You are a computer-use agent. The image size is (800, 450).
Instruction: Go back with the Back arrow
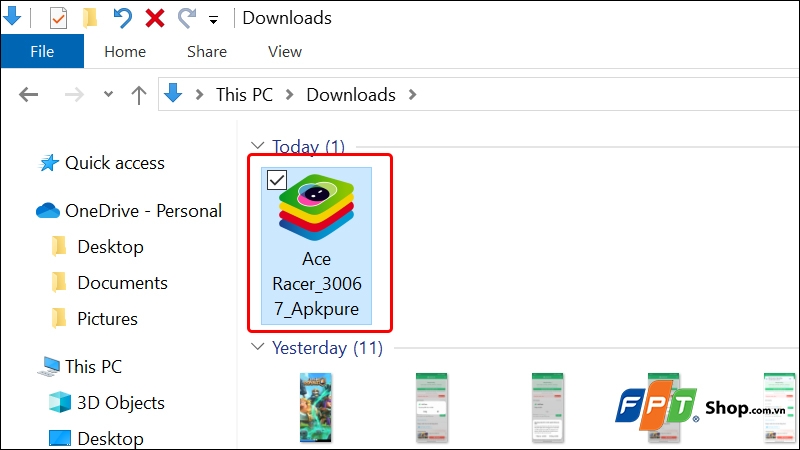[29, 94]
